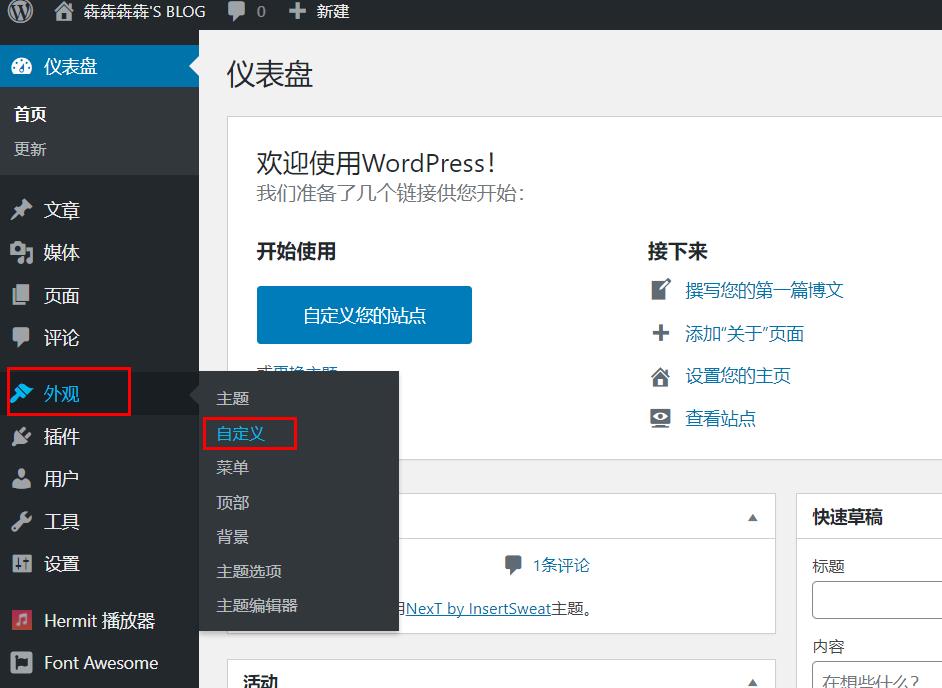Open 主题选项 in the 外观 submenu
Image resolution: width=942 pixels, height=688 pixels.
[x=249, y=571]
